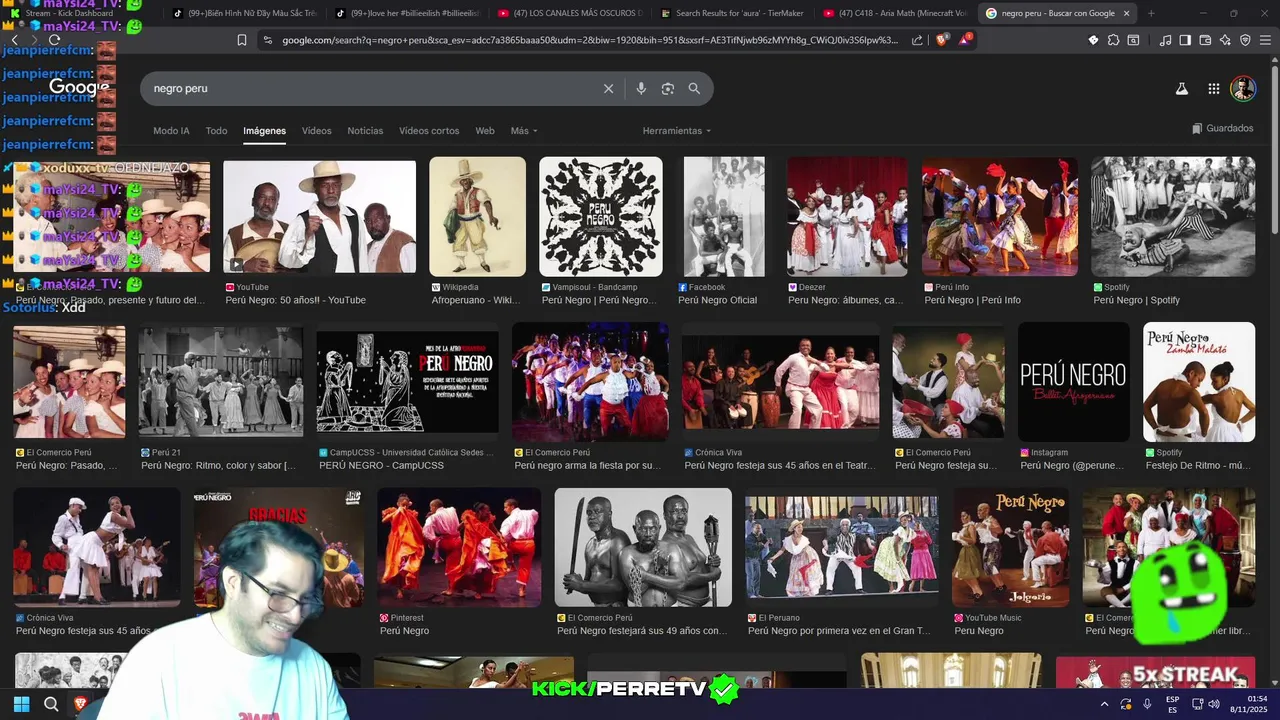Open the Guardados saved items link
The height and width of the screenshot is (720, 1280).
pos(1223,128)
